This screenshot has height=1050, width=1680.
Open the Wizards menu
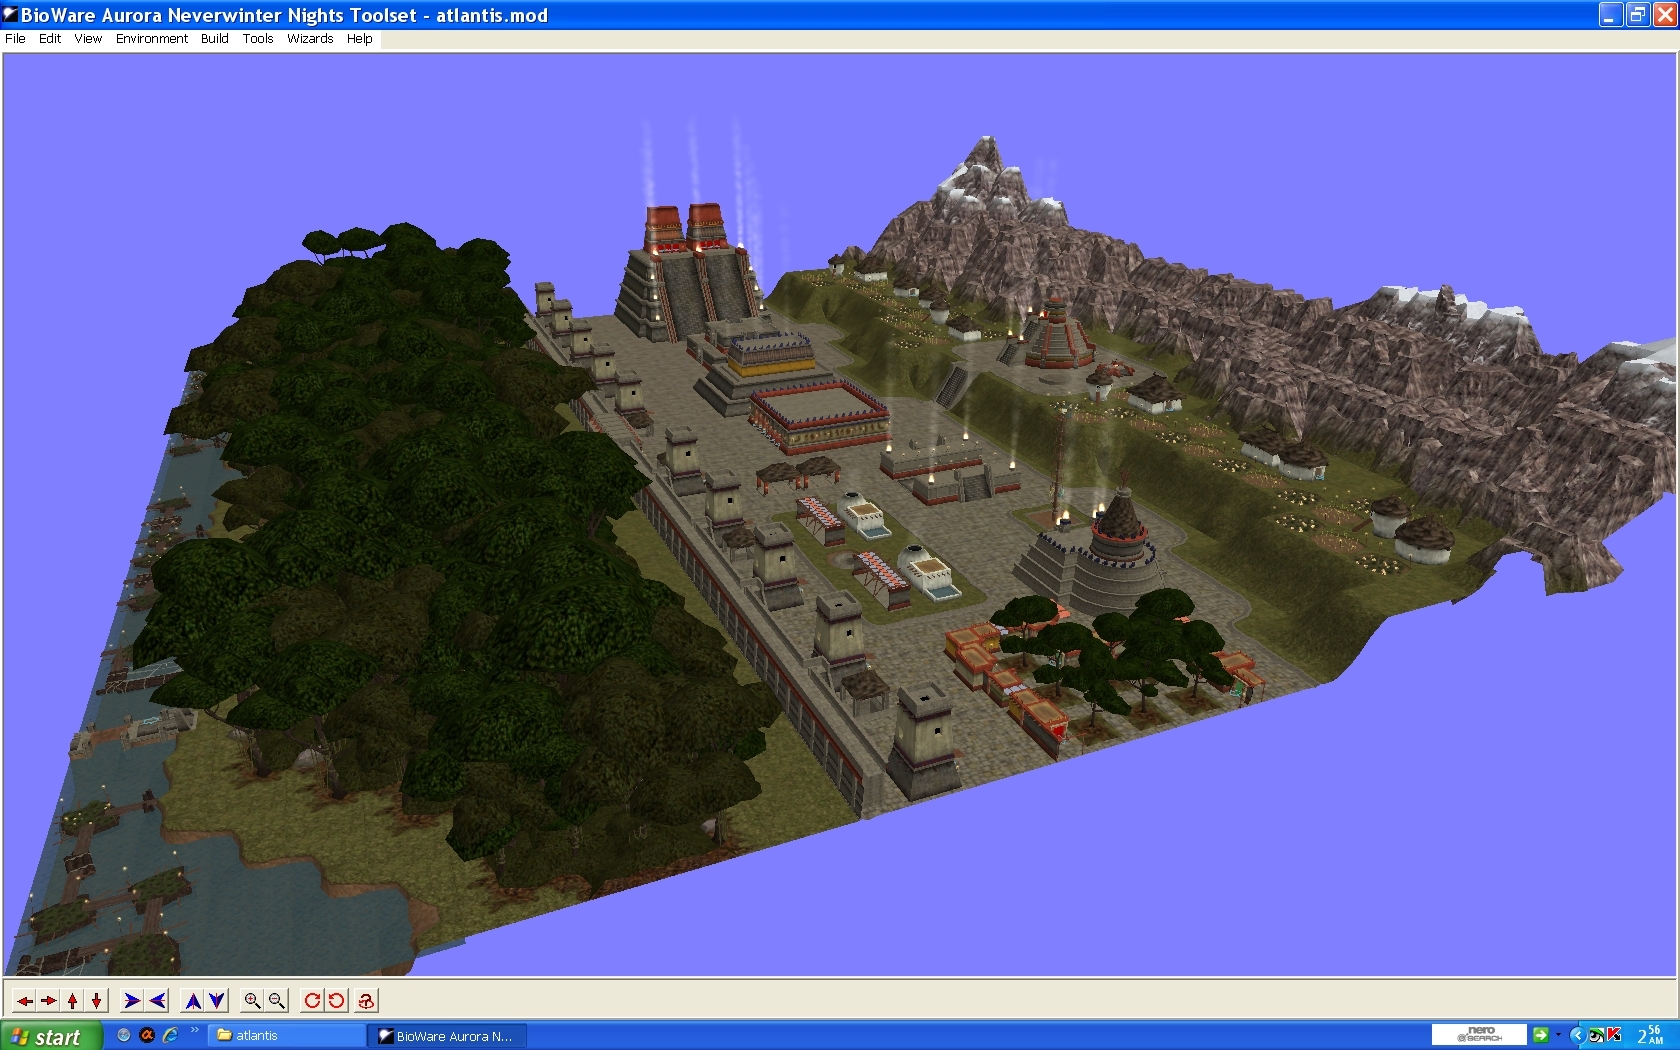click(310, 39)
